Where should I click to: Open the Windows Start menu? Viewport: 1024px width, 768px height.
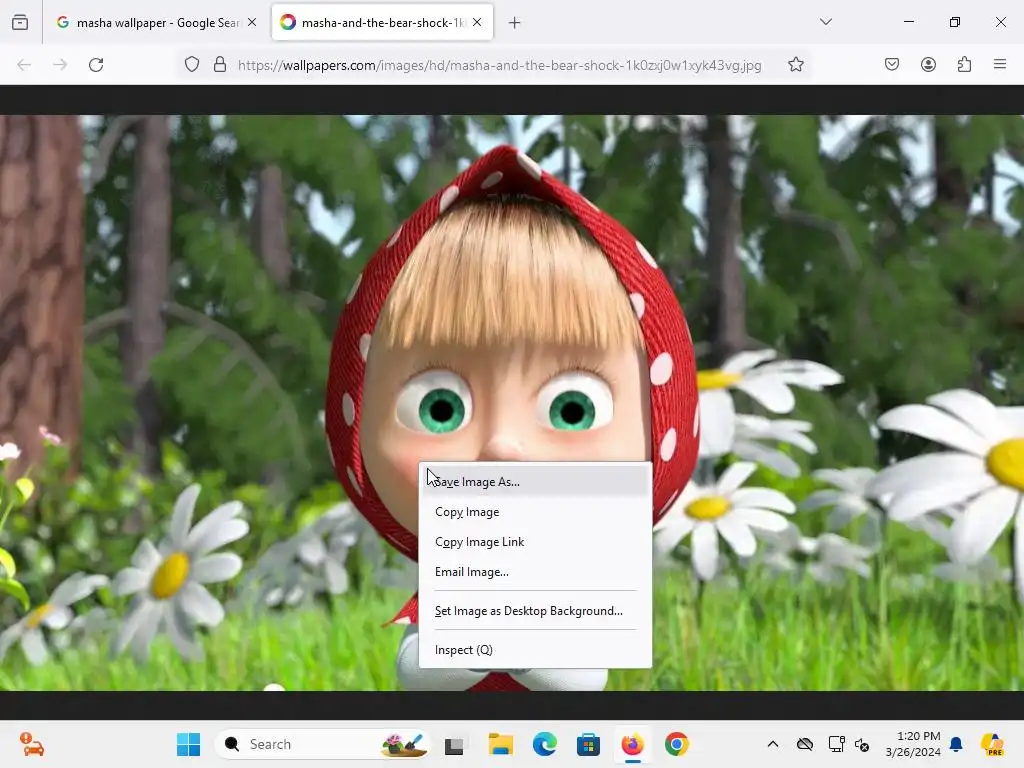(x=189, y=744)
